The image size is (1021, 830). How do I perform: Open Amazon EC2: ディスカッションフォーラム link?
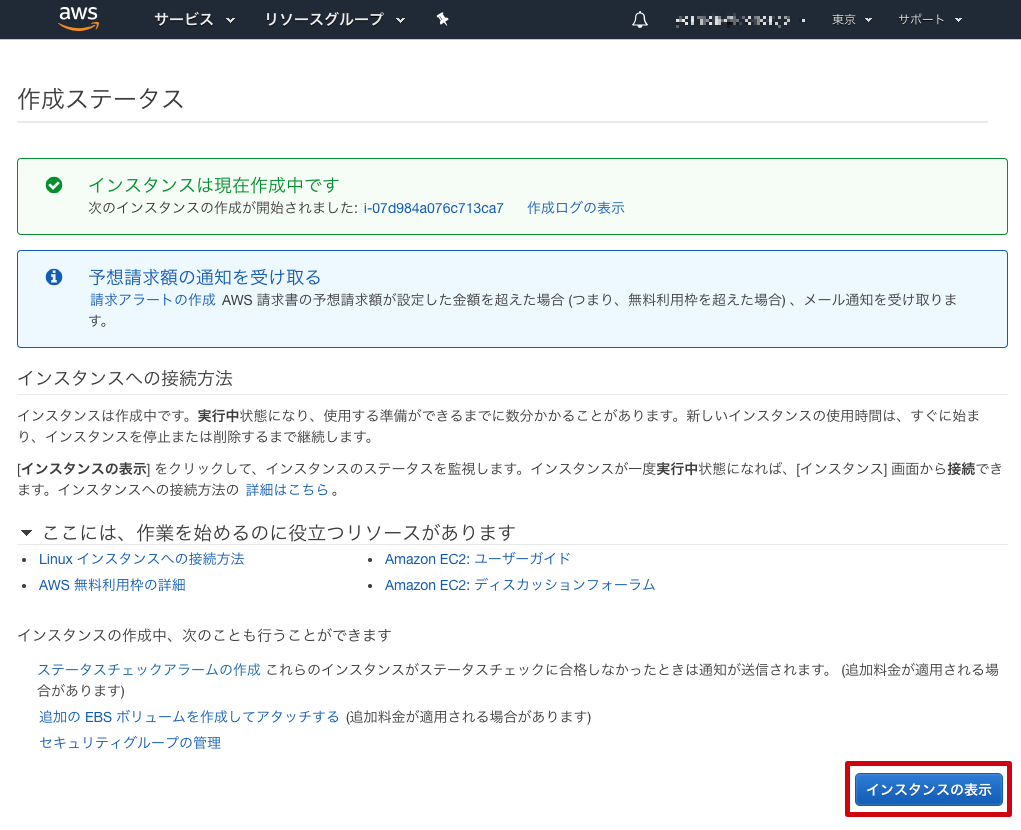coord(520,585)
